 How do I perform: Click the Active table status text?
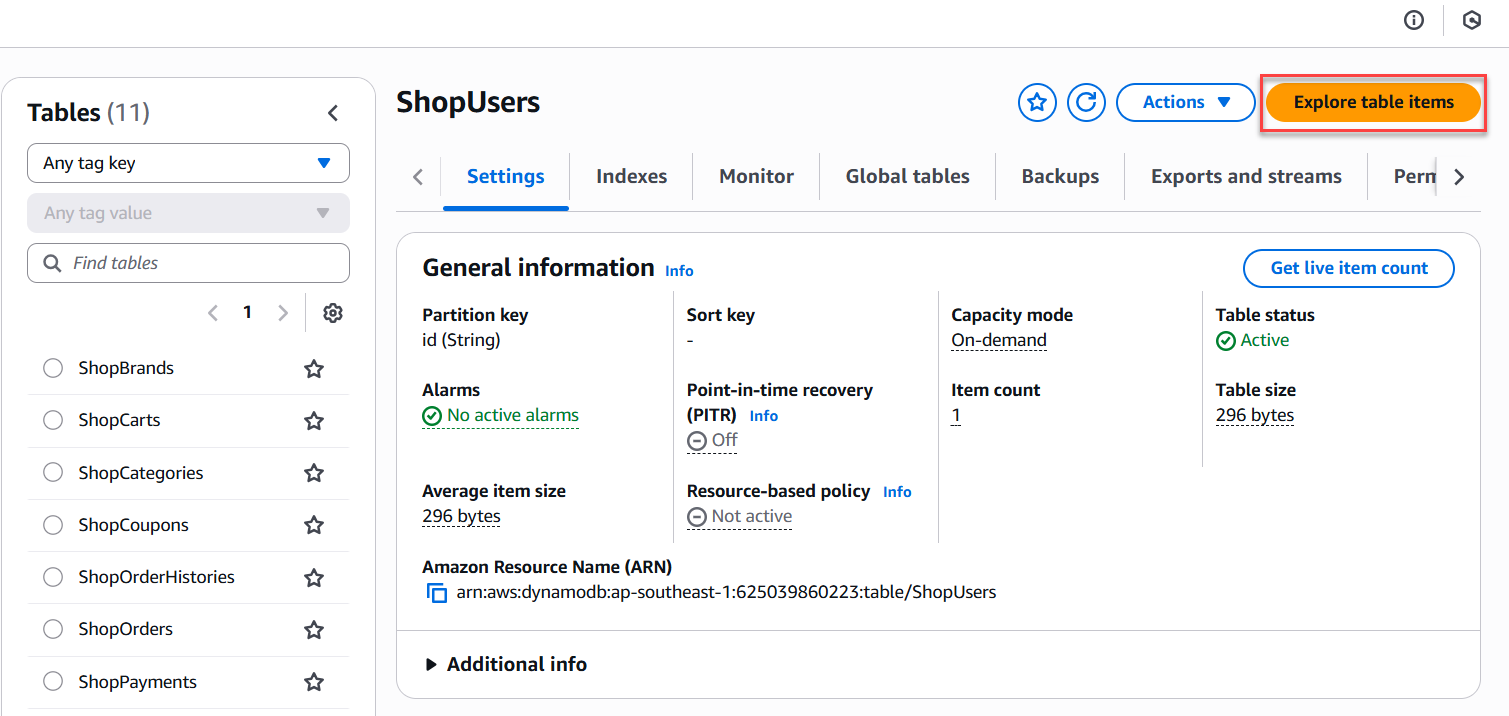coord(1264,340)
